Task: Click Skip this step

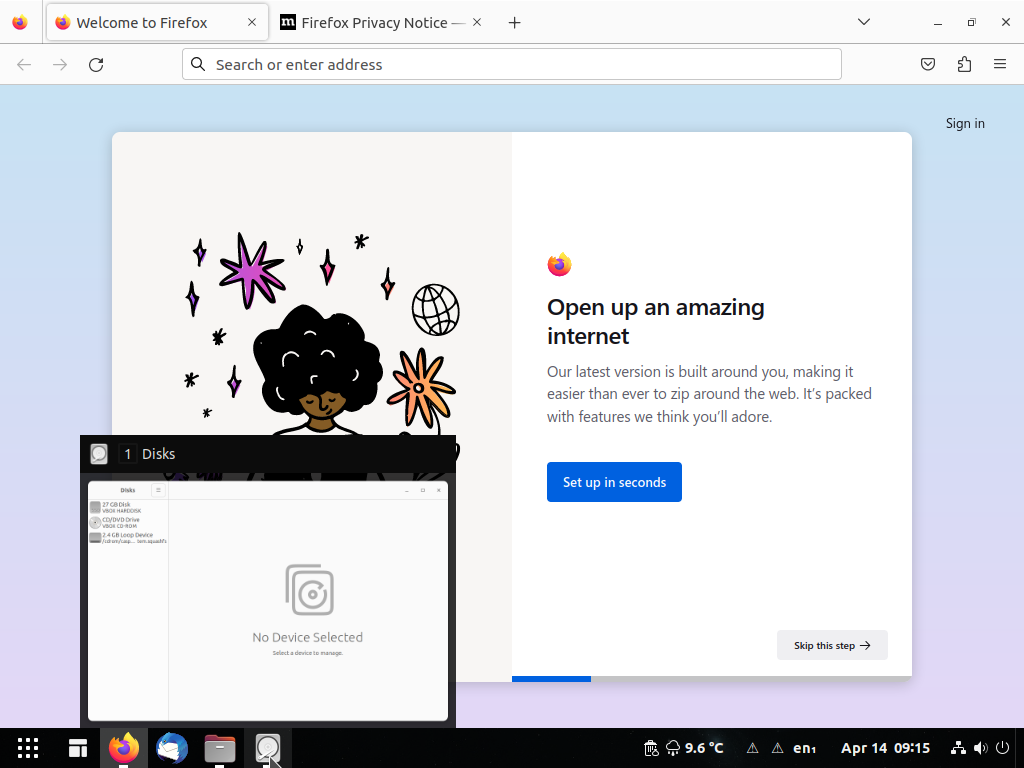Action: (832, 645)
